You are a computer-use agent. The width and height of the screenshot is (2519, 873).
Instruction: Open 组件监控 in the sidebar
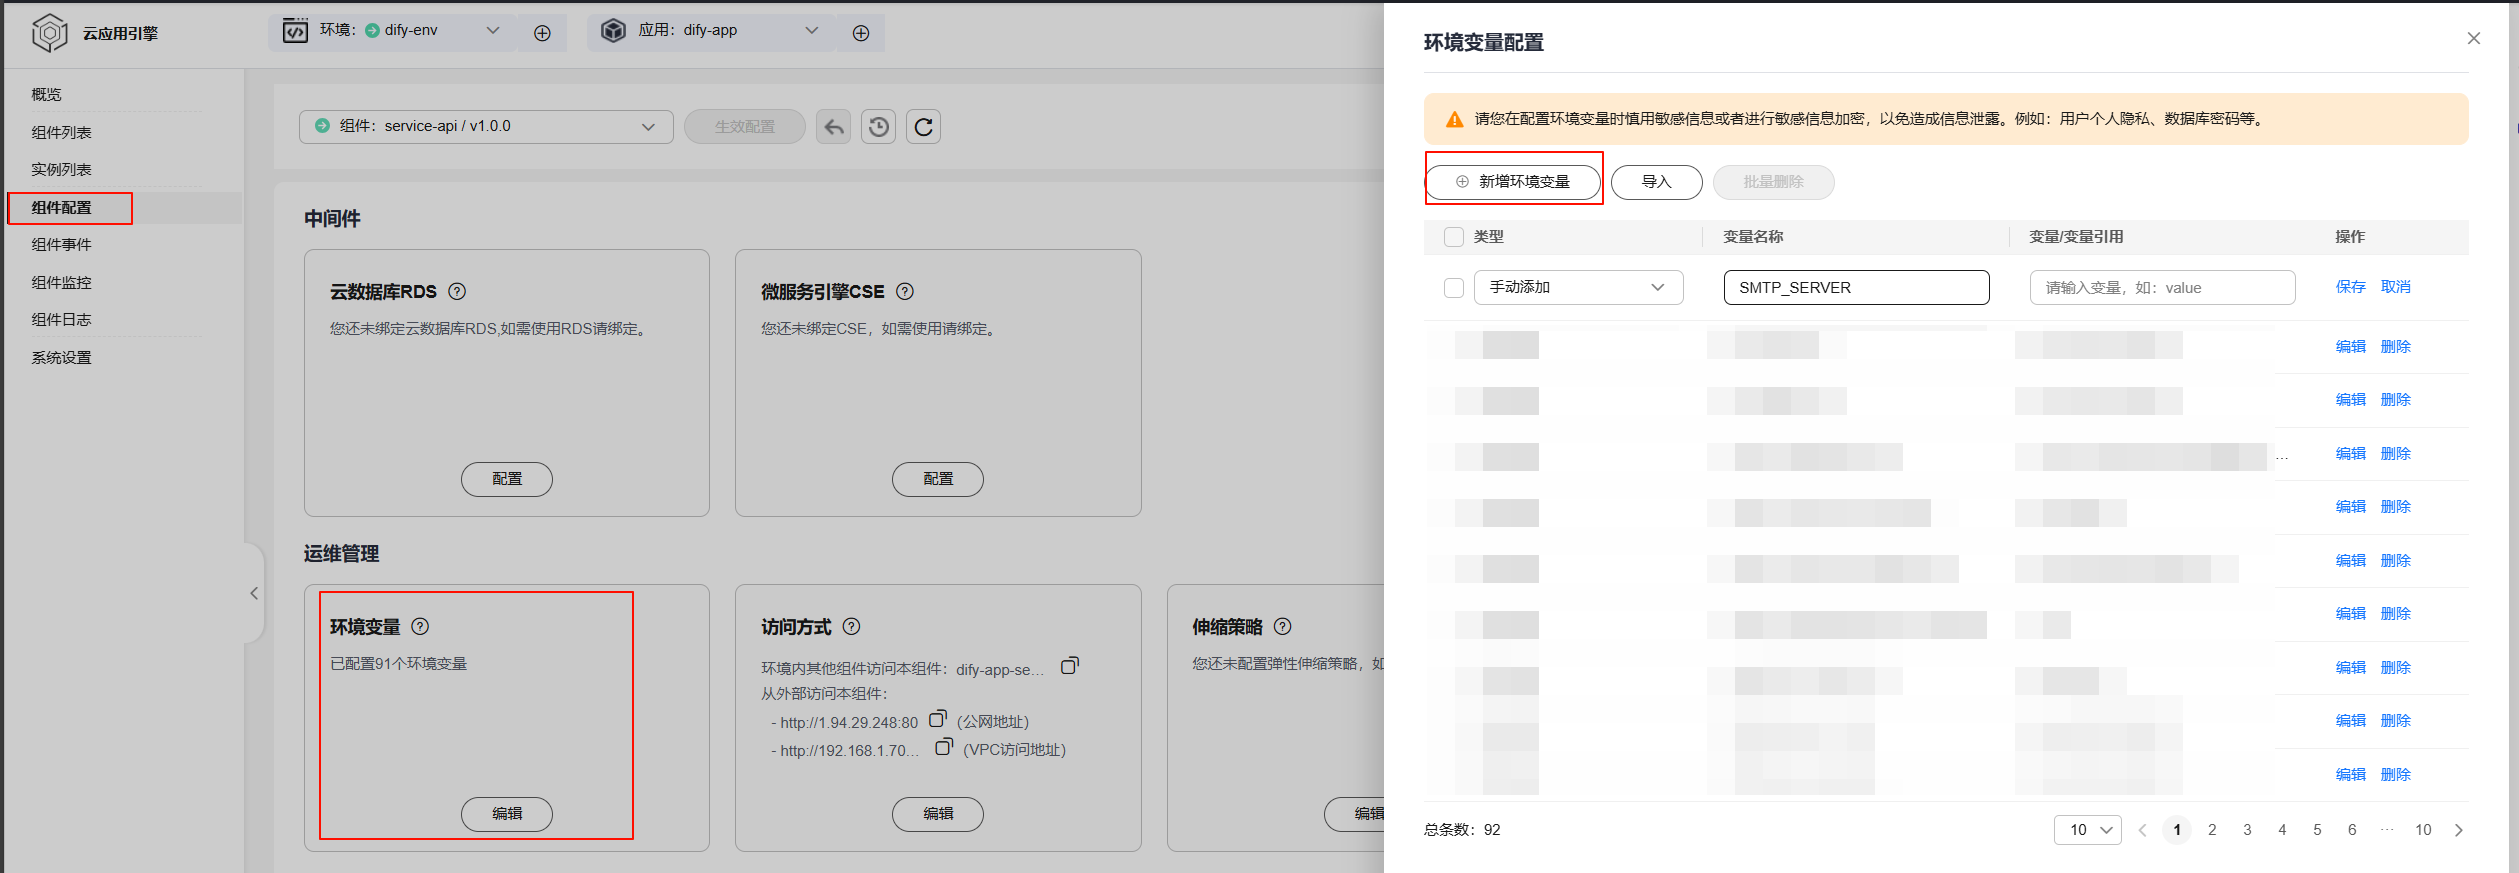(61, 282)
